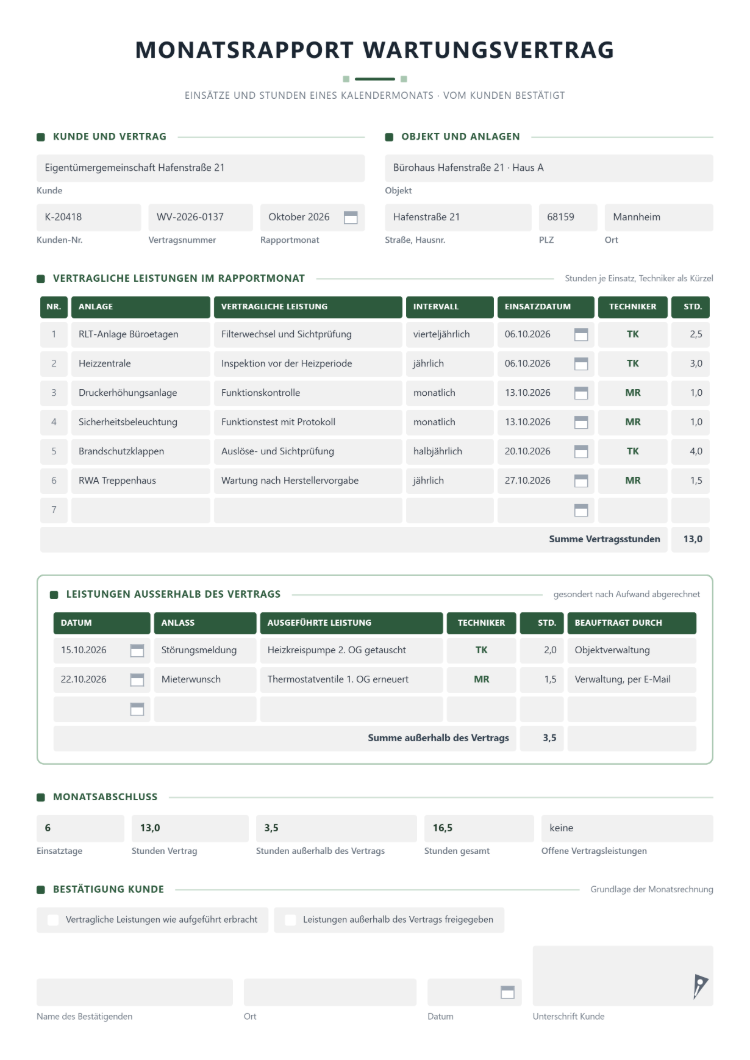Click Stunden außerhalb des Vertrags monthly summary field

[336, 828]
